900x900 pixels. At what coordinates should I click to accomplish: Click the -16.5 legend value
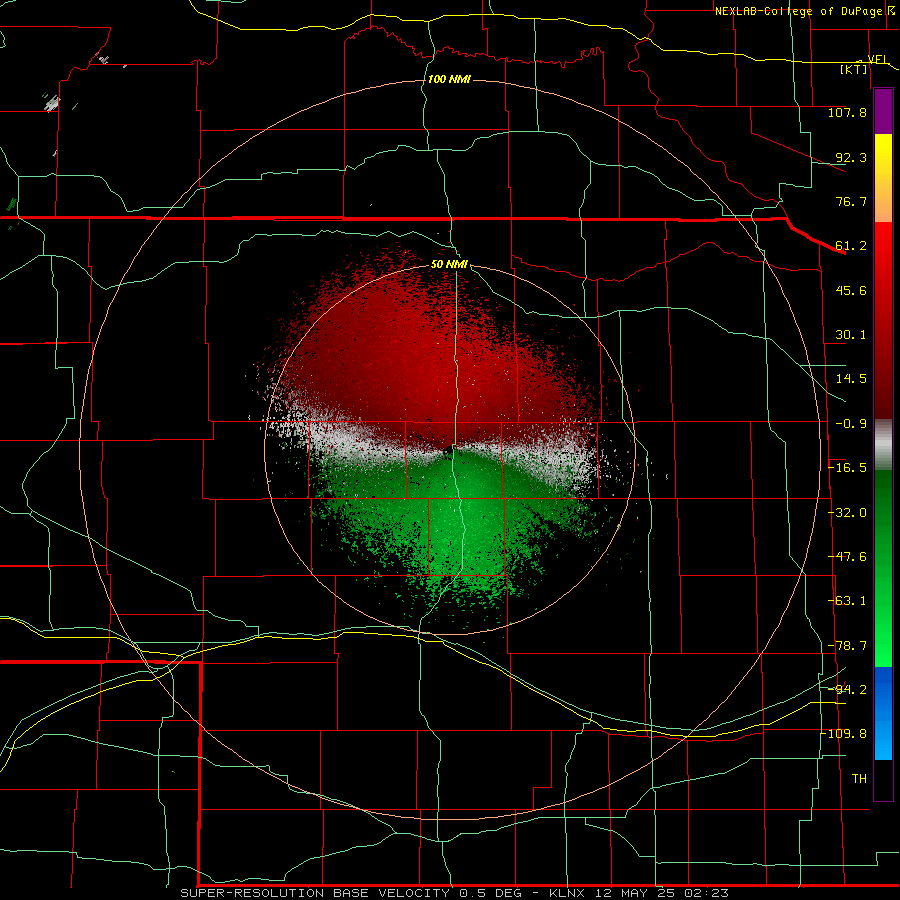(x=847, y=468)
